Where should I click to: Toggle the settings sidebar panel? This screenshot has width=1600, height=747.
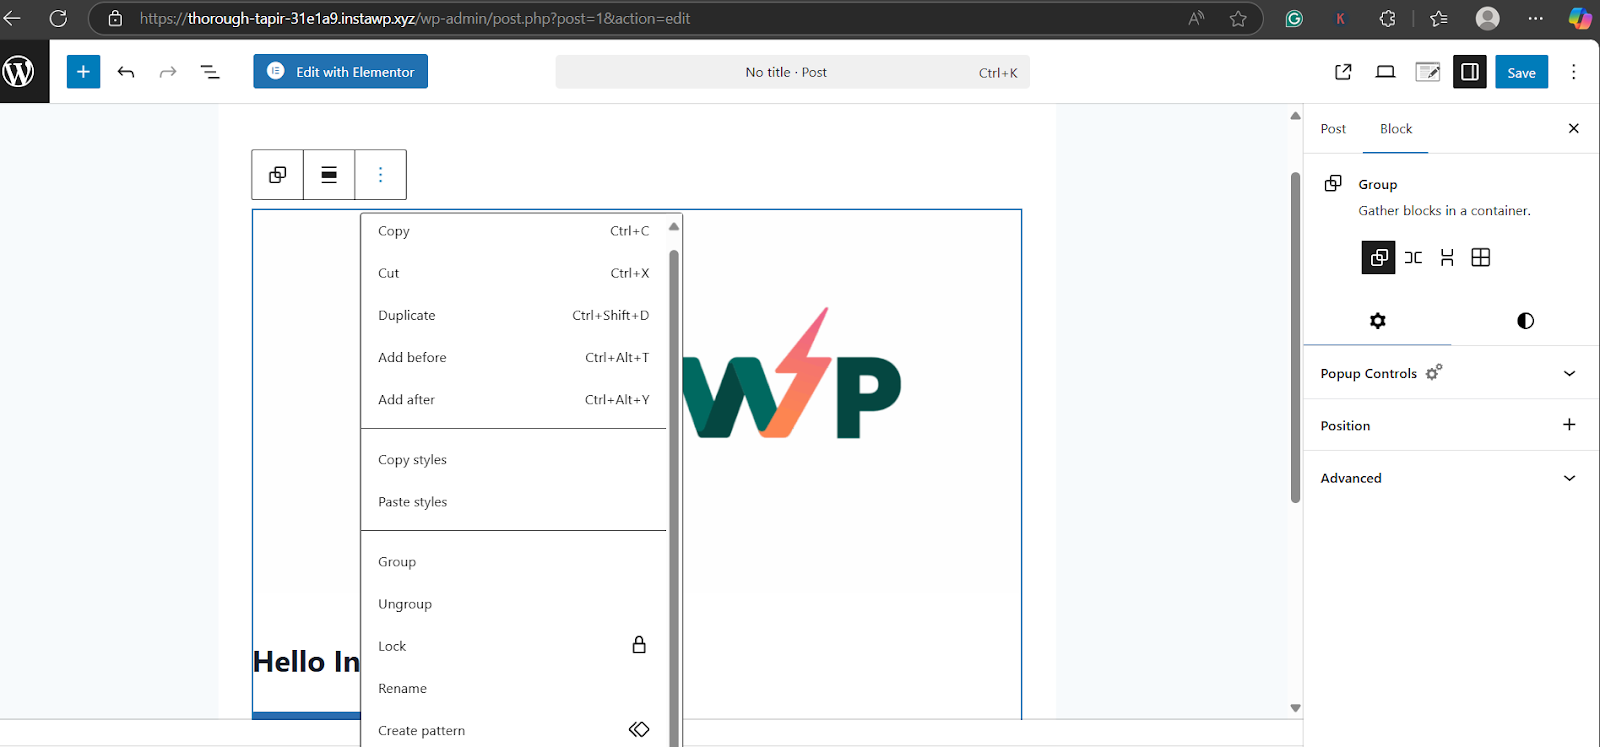pyautogui.click(x=1470, y=72)
